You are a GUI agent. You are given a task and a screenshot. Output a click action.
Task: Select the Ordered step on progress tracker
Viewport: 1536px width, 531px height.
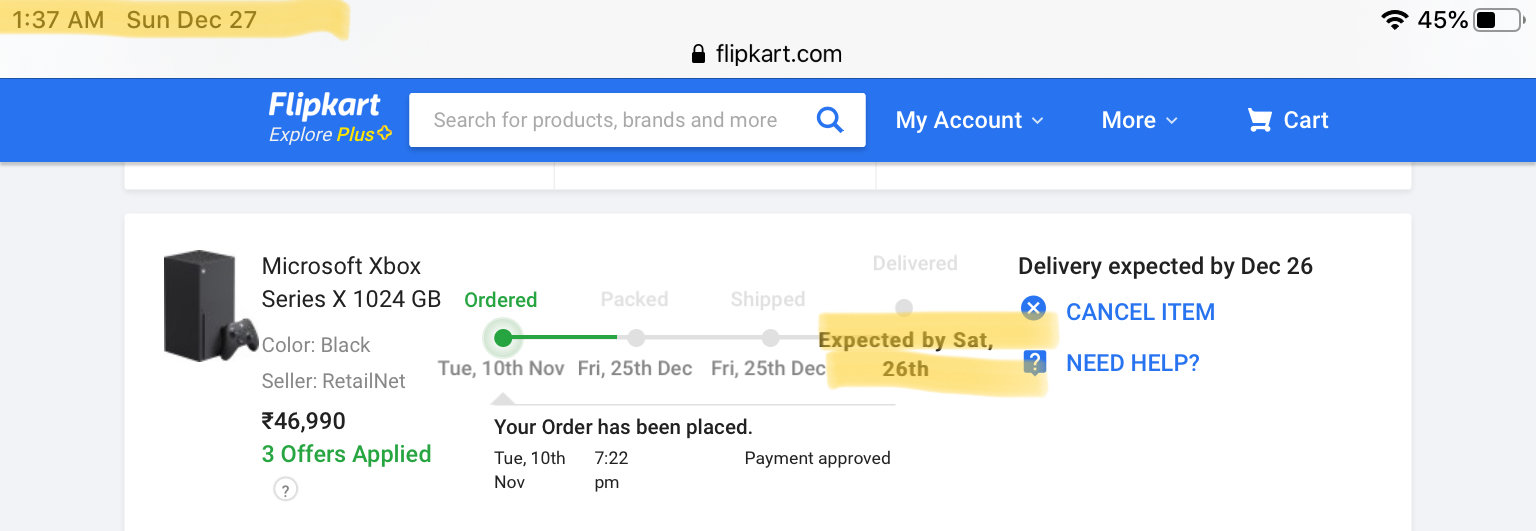click(x=503, y=338)
